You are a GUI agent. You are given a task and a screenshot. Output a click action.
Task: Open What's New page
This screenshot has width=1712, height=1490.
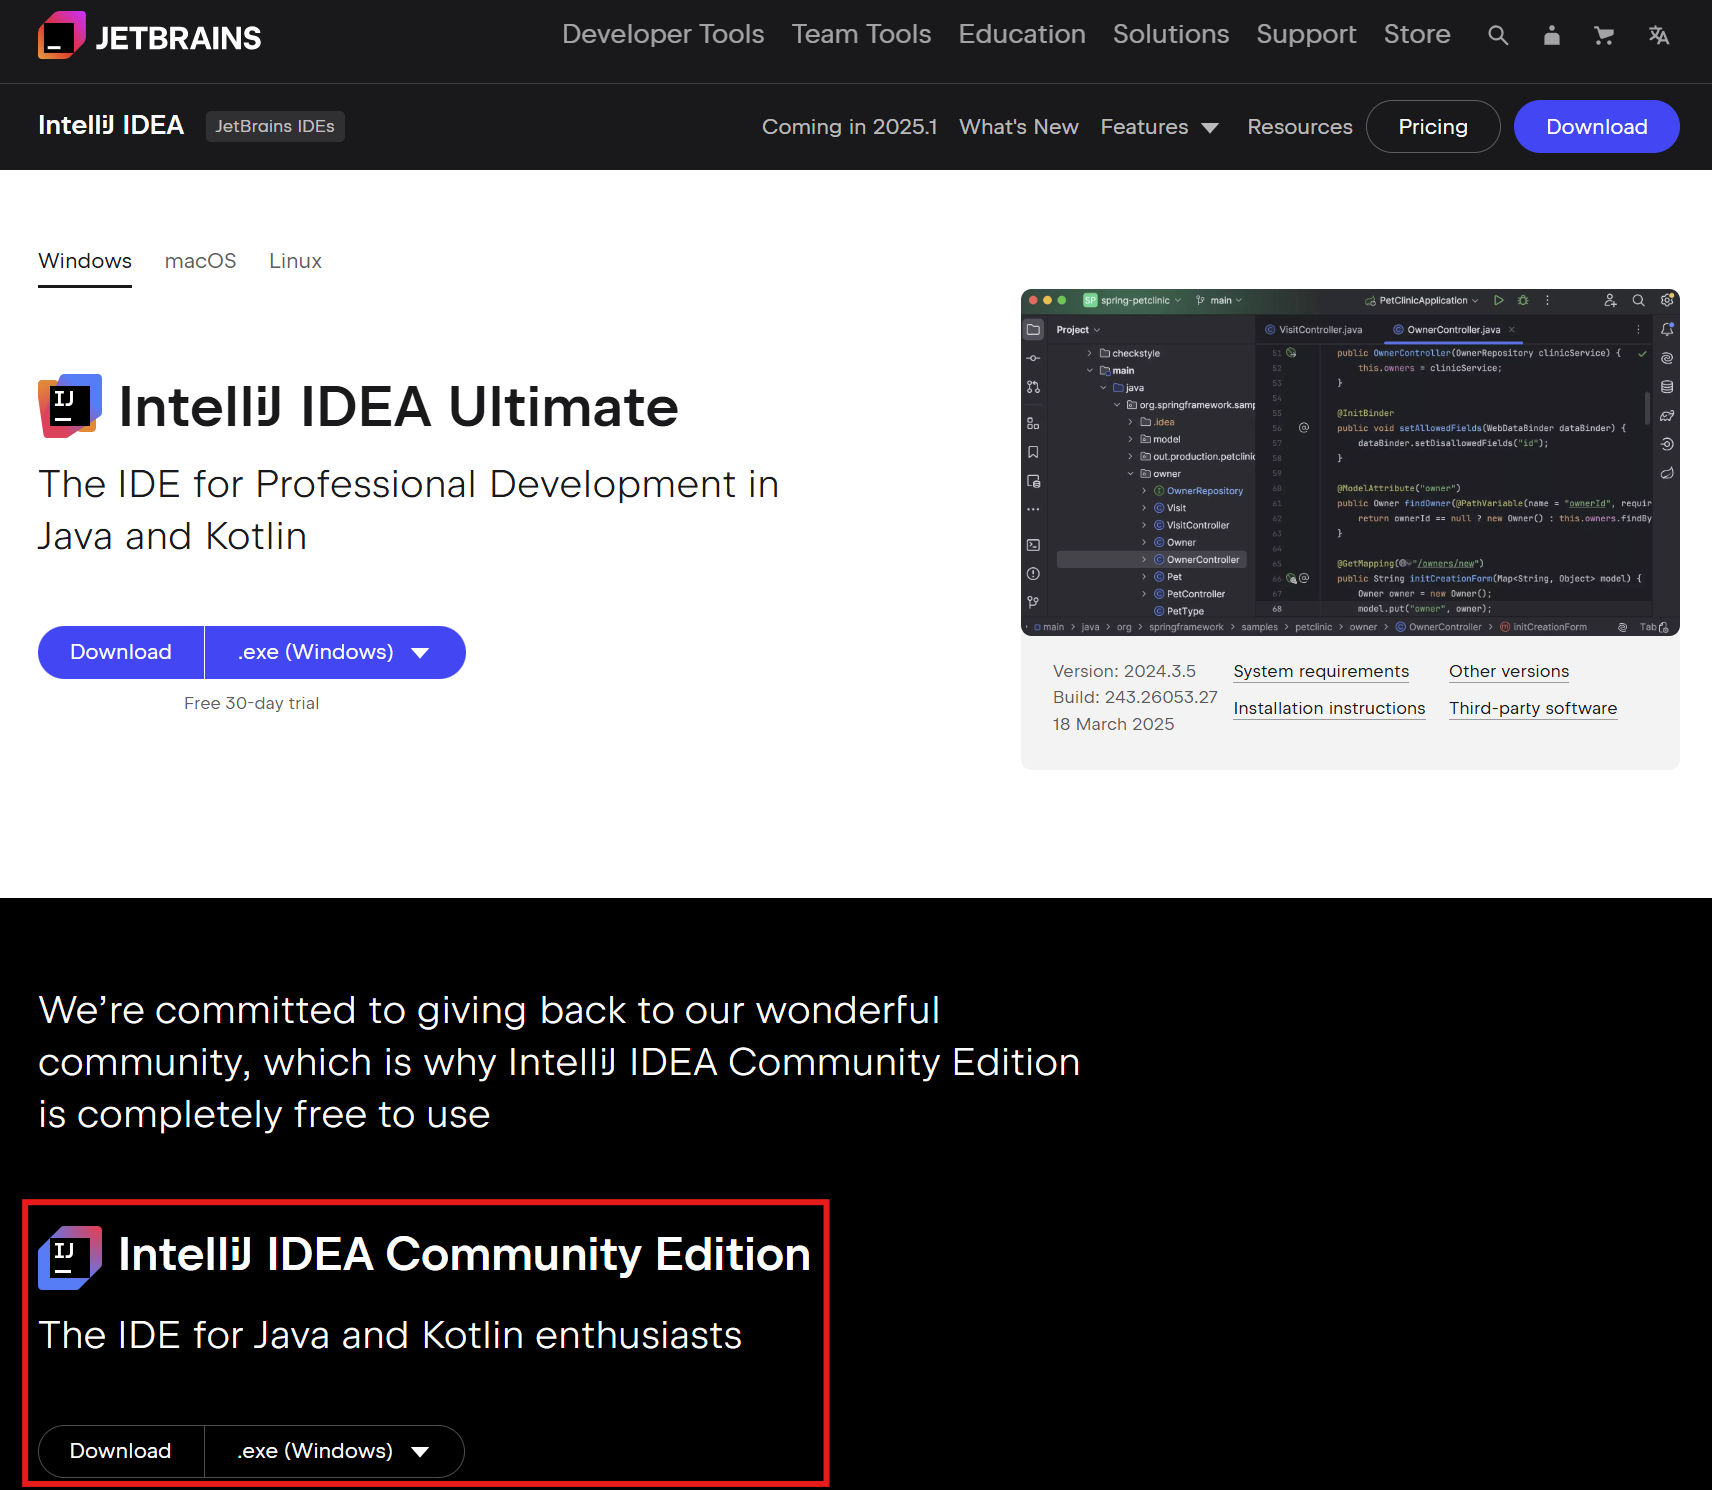click(1019, 127)
